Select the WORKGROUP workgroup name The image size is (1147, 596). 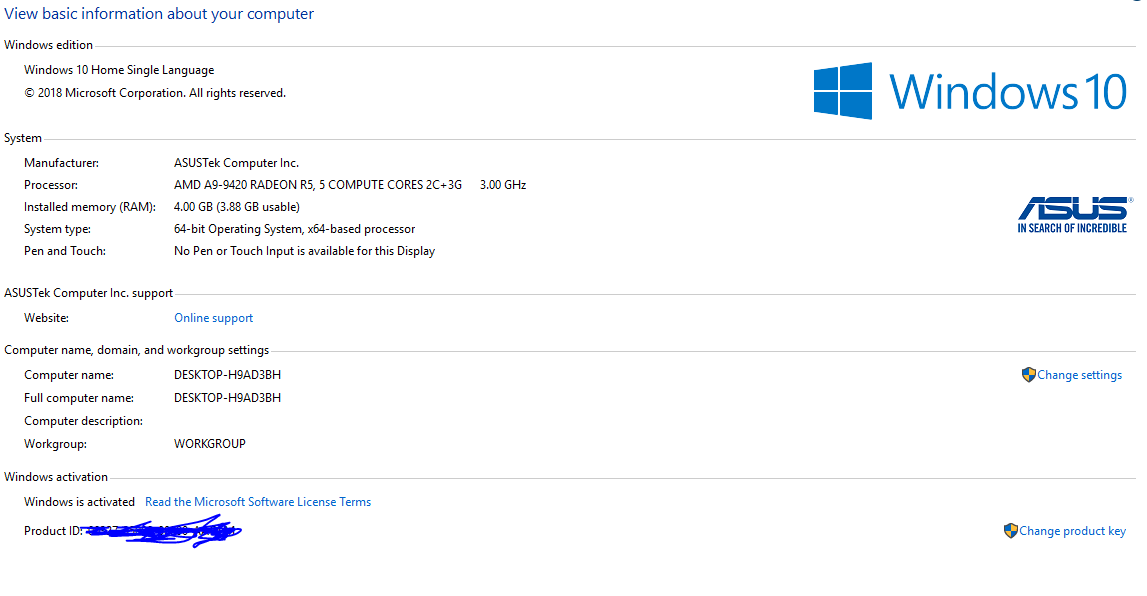pos(210,443)
